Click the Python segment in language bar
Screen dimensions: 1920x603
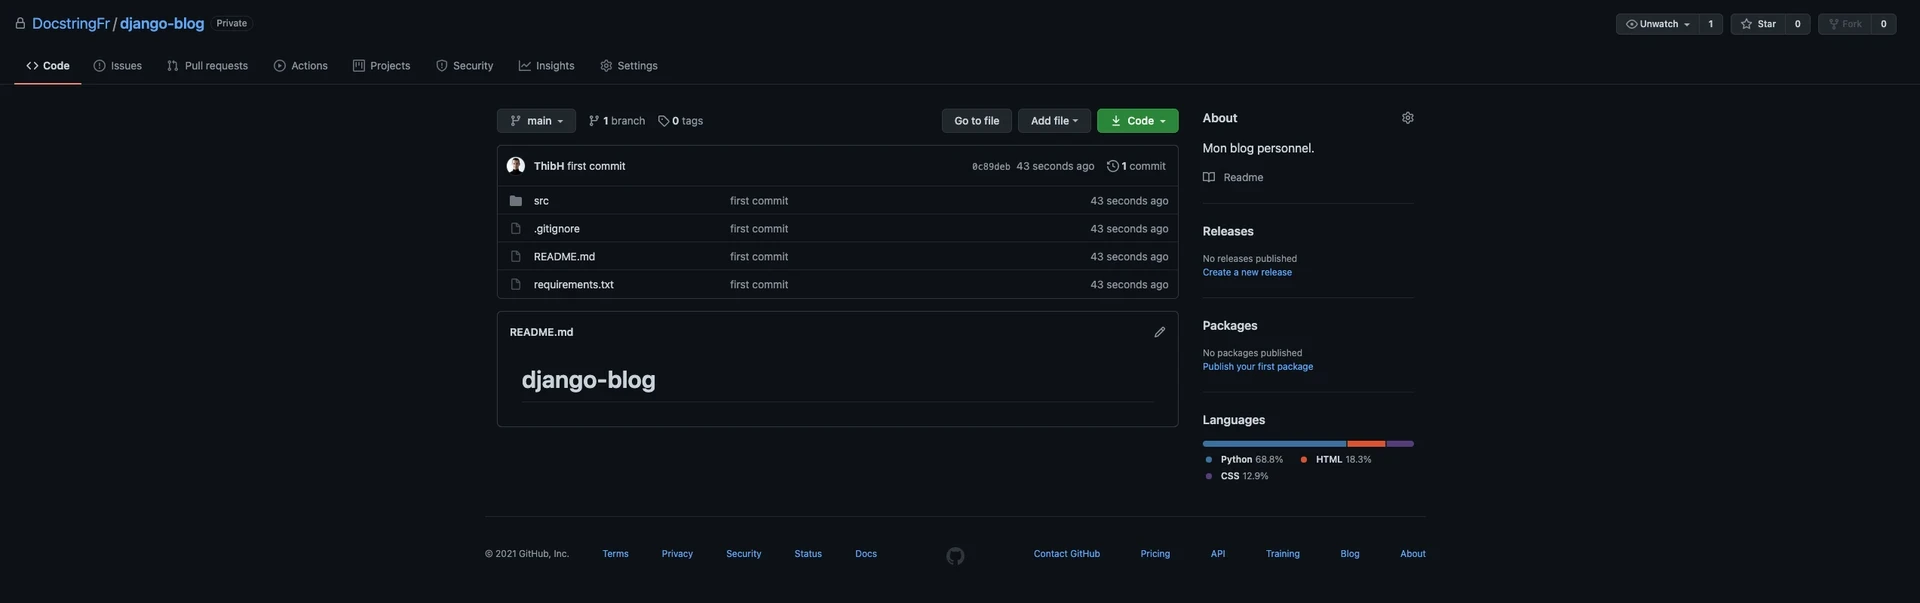(x=1273, y=443)
